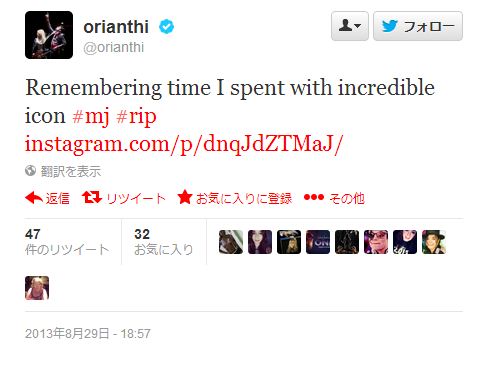Click the orianthi profile avatar

49,35
